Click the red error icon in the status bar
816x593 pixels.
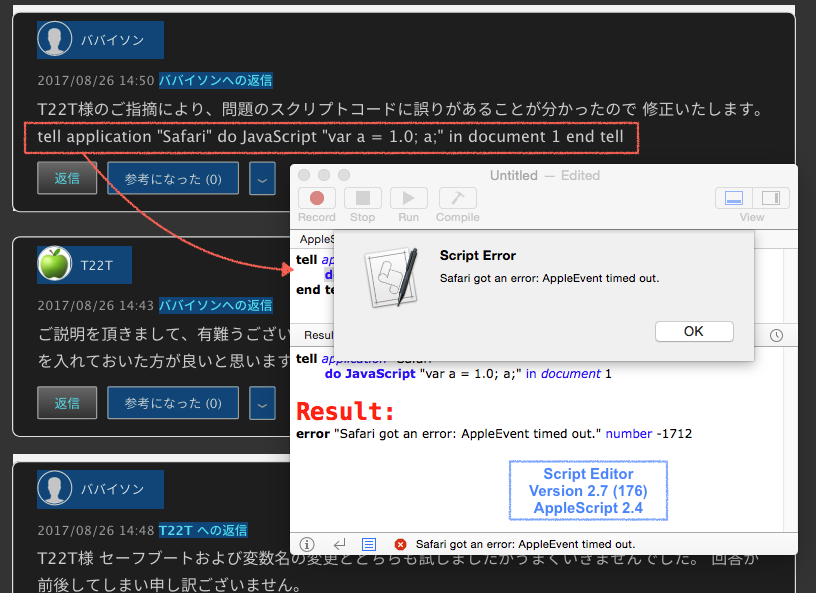(400, 545)
